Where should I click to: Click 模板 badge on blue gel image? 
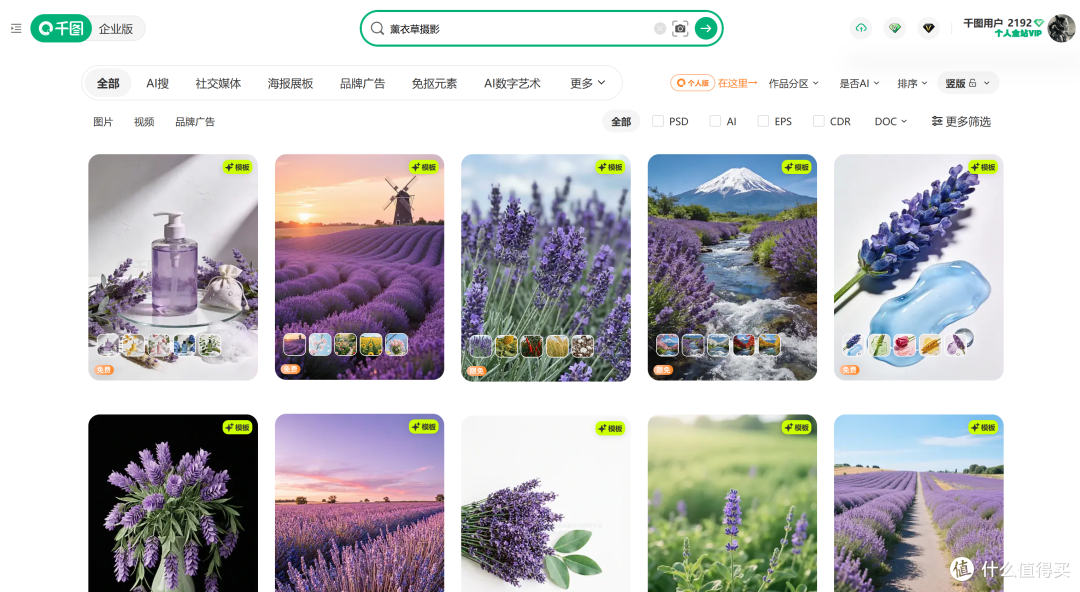tap(984, 167)
